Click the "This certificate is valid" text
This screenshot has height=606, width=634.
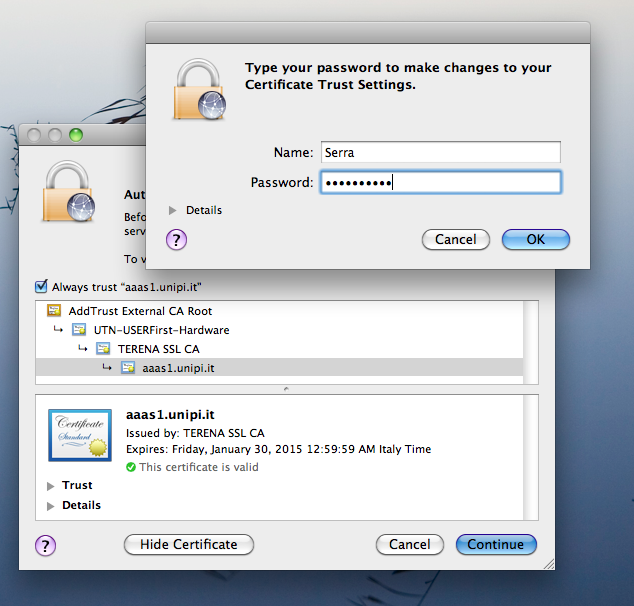pos(199,467)
